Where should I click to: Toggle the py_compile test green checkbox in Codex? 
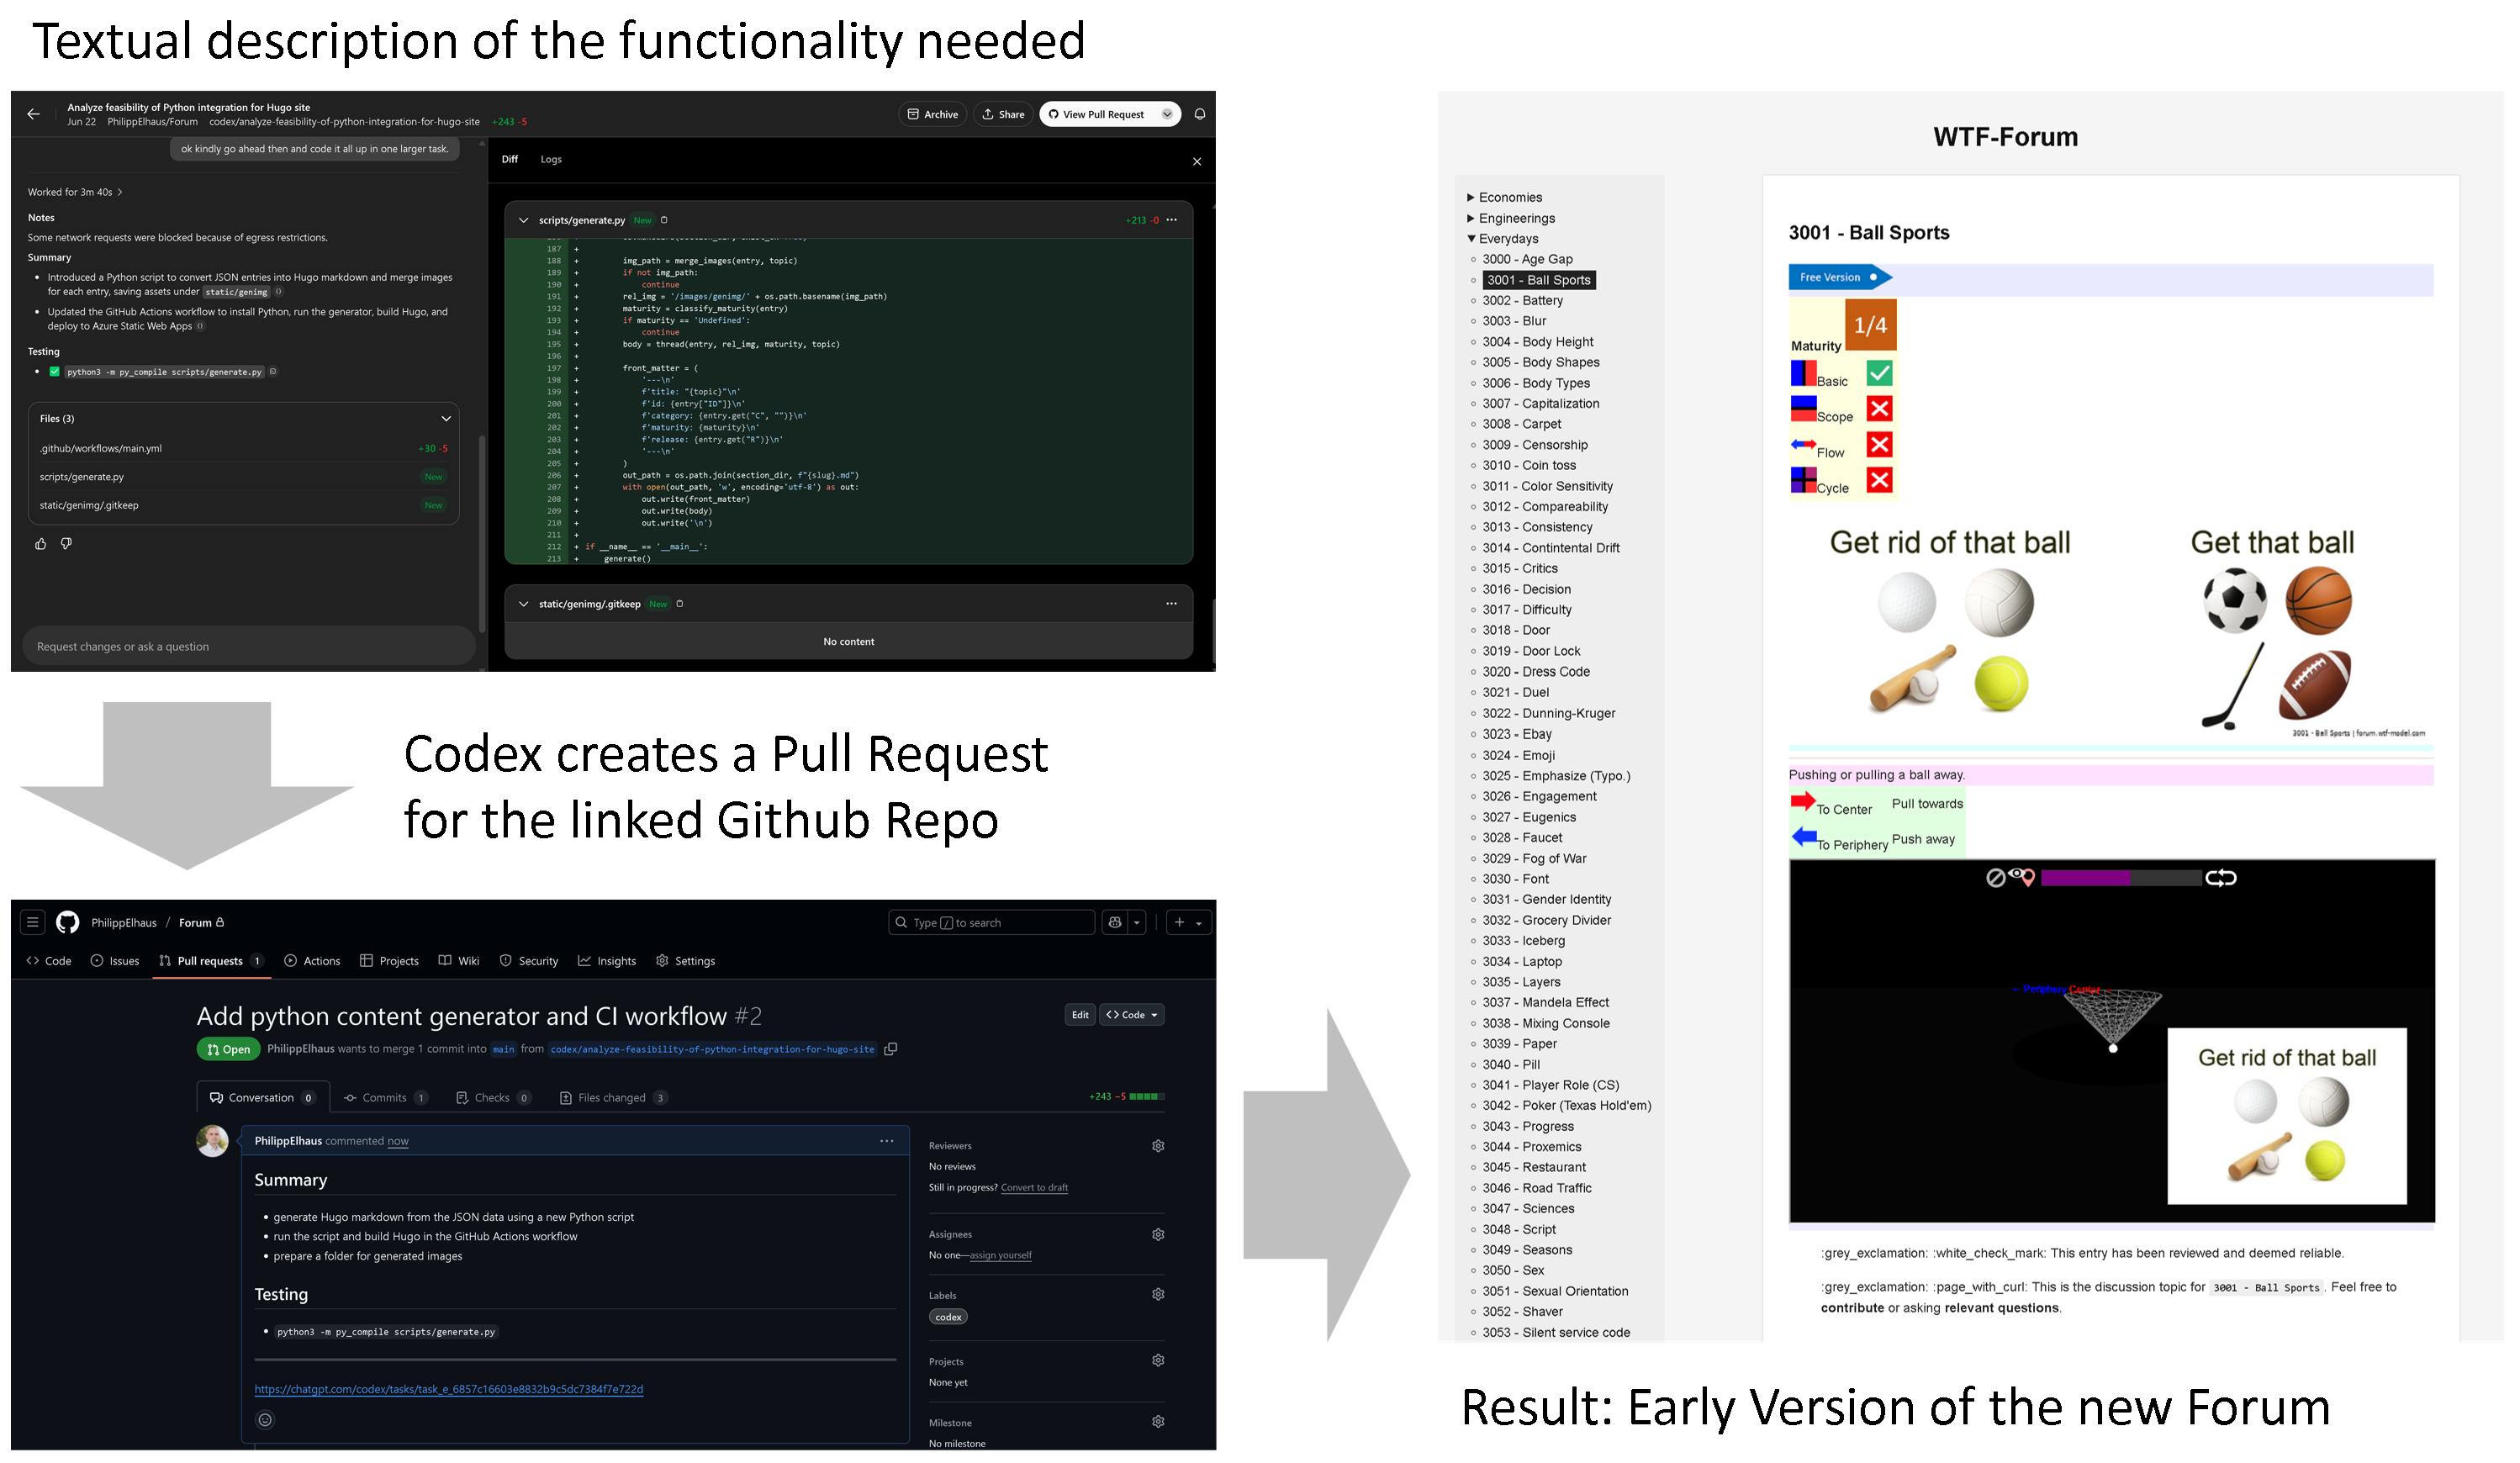(54, 372)
